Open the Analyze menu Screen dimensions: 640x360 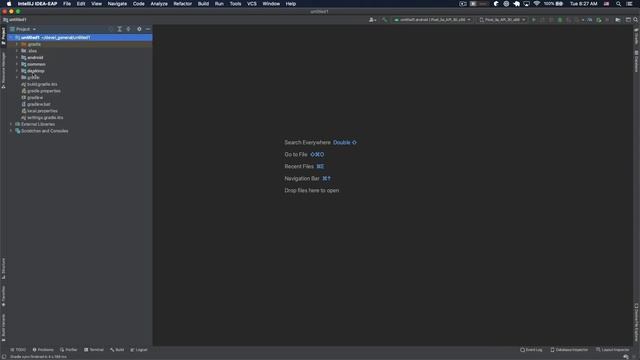pyautogui.click(x=159, y=4)
